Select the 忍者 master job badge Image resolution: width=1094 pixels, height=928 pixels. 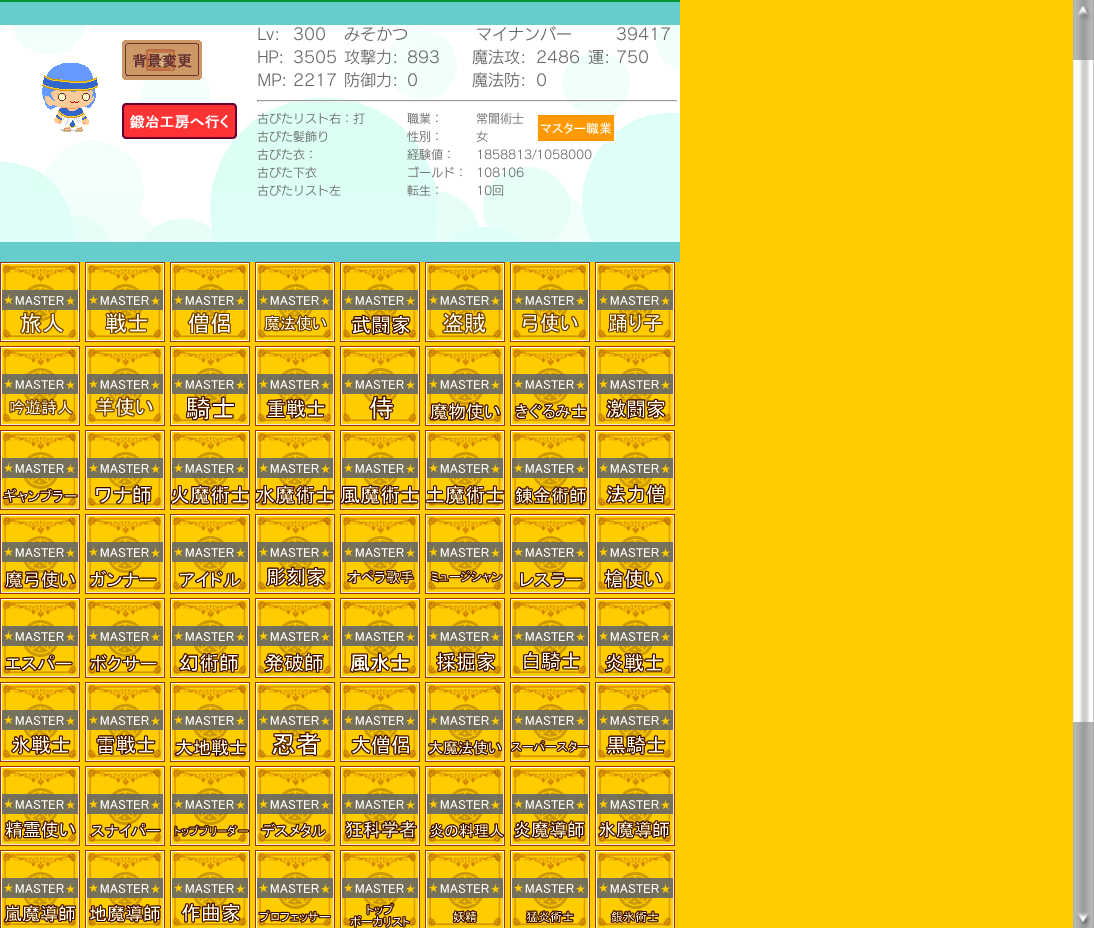click(x=295, y=722)
